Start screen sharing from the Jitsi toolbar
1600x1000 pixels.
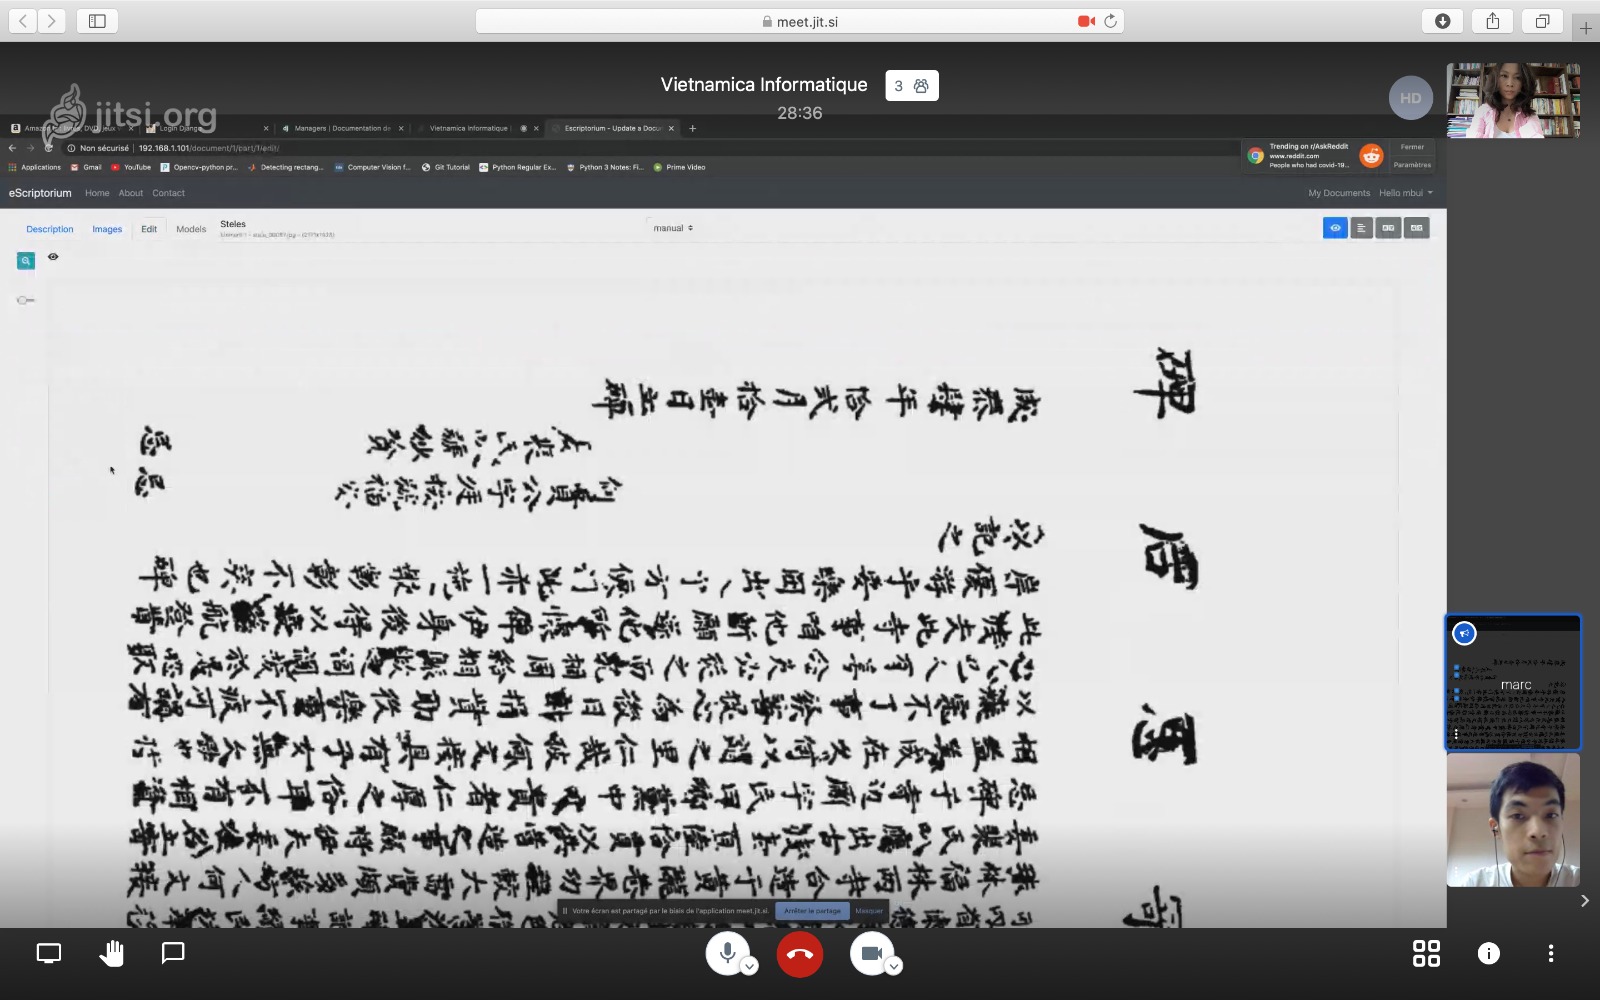click(49, 953)
